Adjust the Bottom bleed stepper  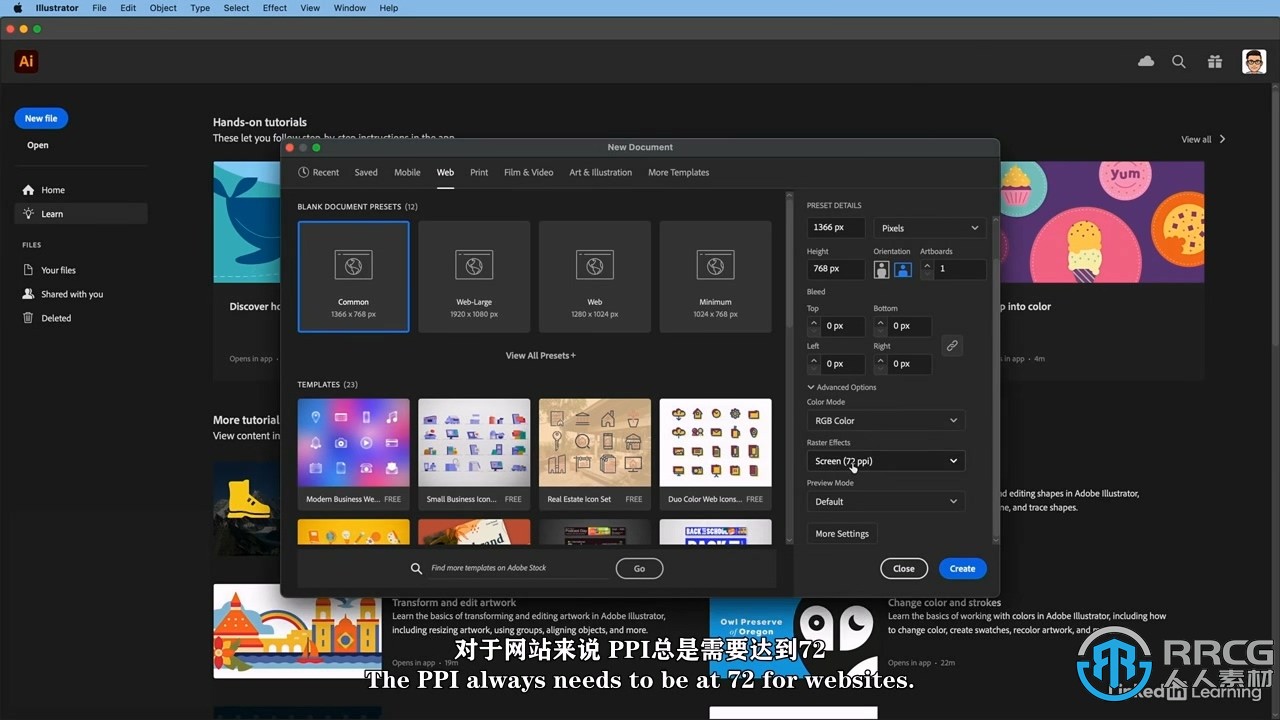pos(880,325)
